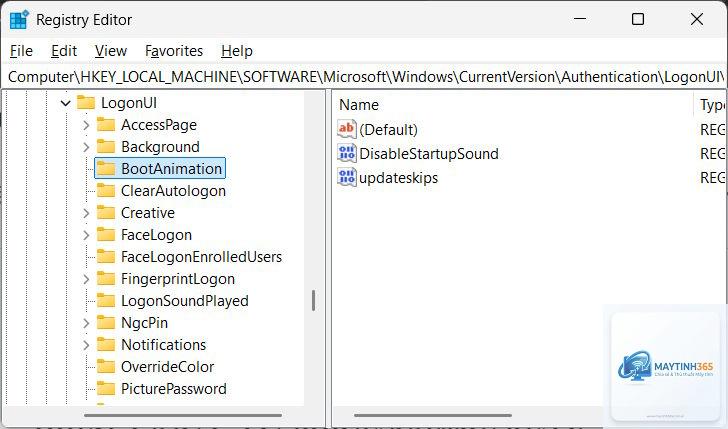The image size is (728, 429).
Task: Click the DisableStartupSound binary value icon
Action: point(347,153)
